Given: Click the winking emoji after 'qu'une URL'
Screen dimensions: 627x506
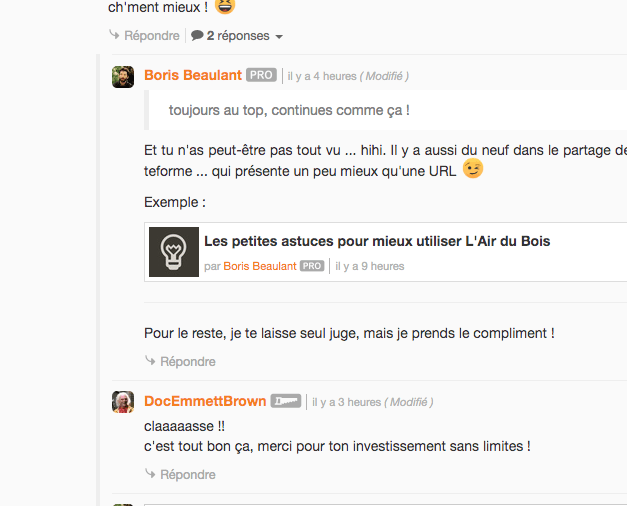Looking at the screenshot, I should pyautogui.click(x=473, y=168).
